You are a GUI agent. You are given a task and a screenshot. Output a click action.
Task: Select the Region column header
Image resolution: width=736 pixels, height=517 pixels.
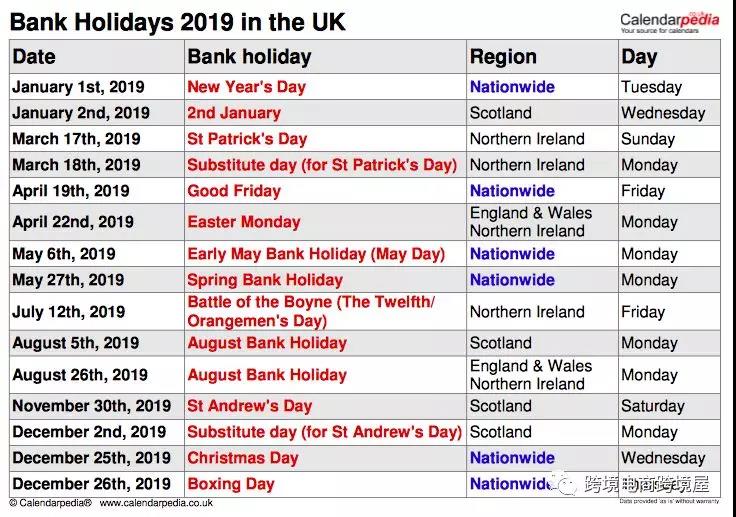pyautogui.click(x=503, y=57)
